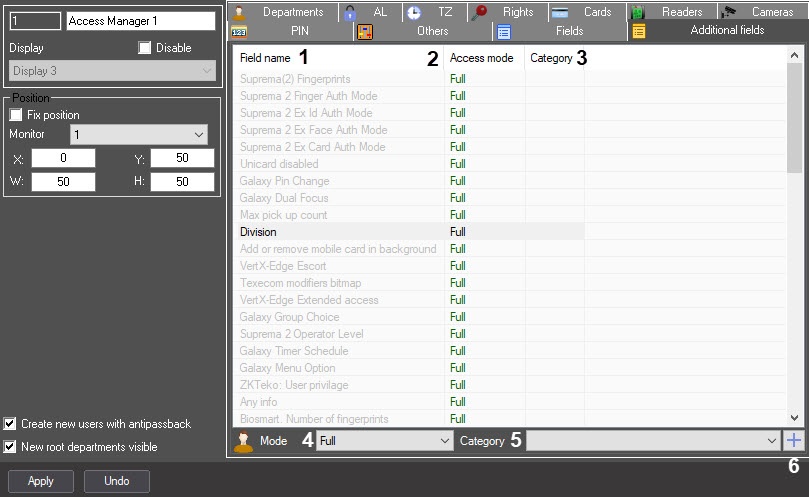Click the Access Manager 1 name field

click(141, 21)
